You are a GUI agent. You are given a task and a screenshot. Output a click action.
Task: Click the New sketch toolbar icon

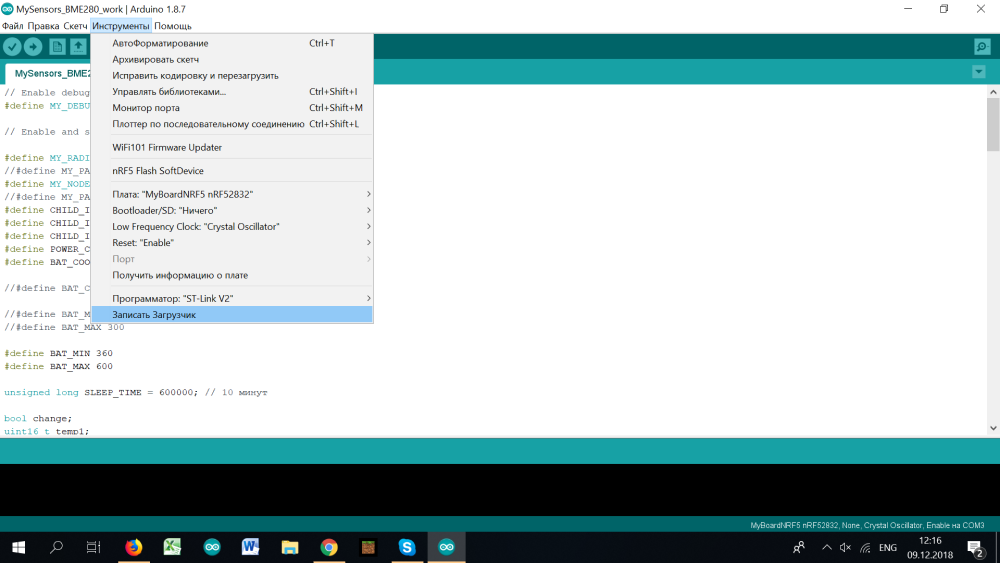[57, 47]
